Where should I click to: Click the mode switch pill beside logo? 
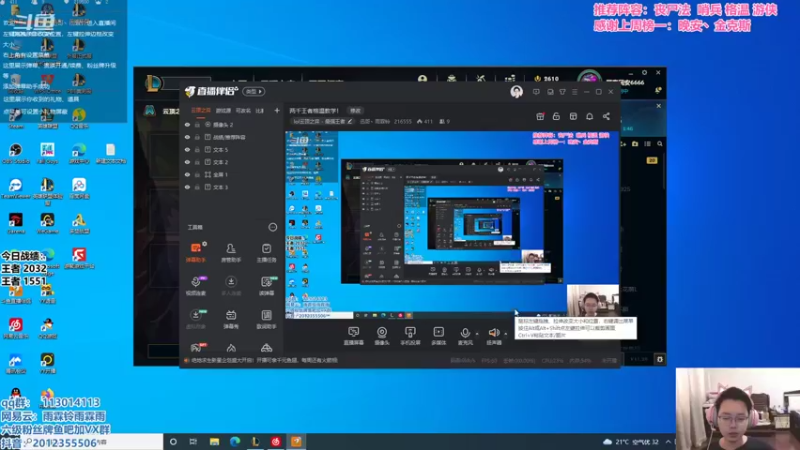click(x=254, y=92)
